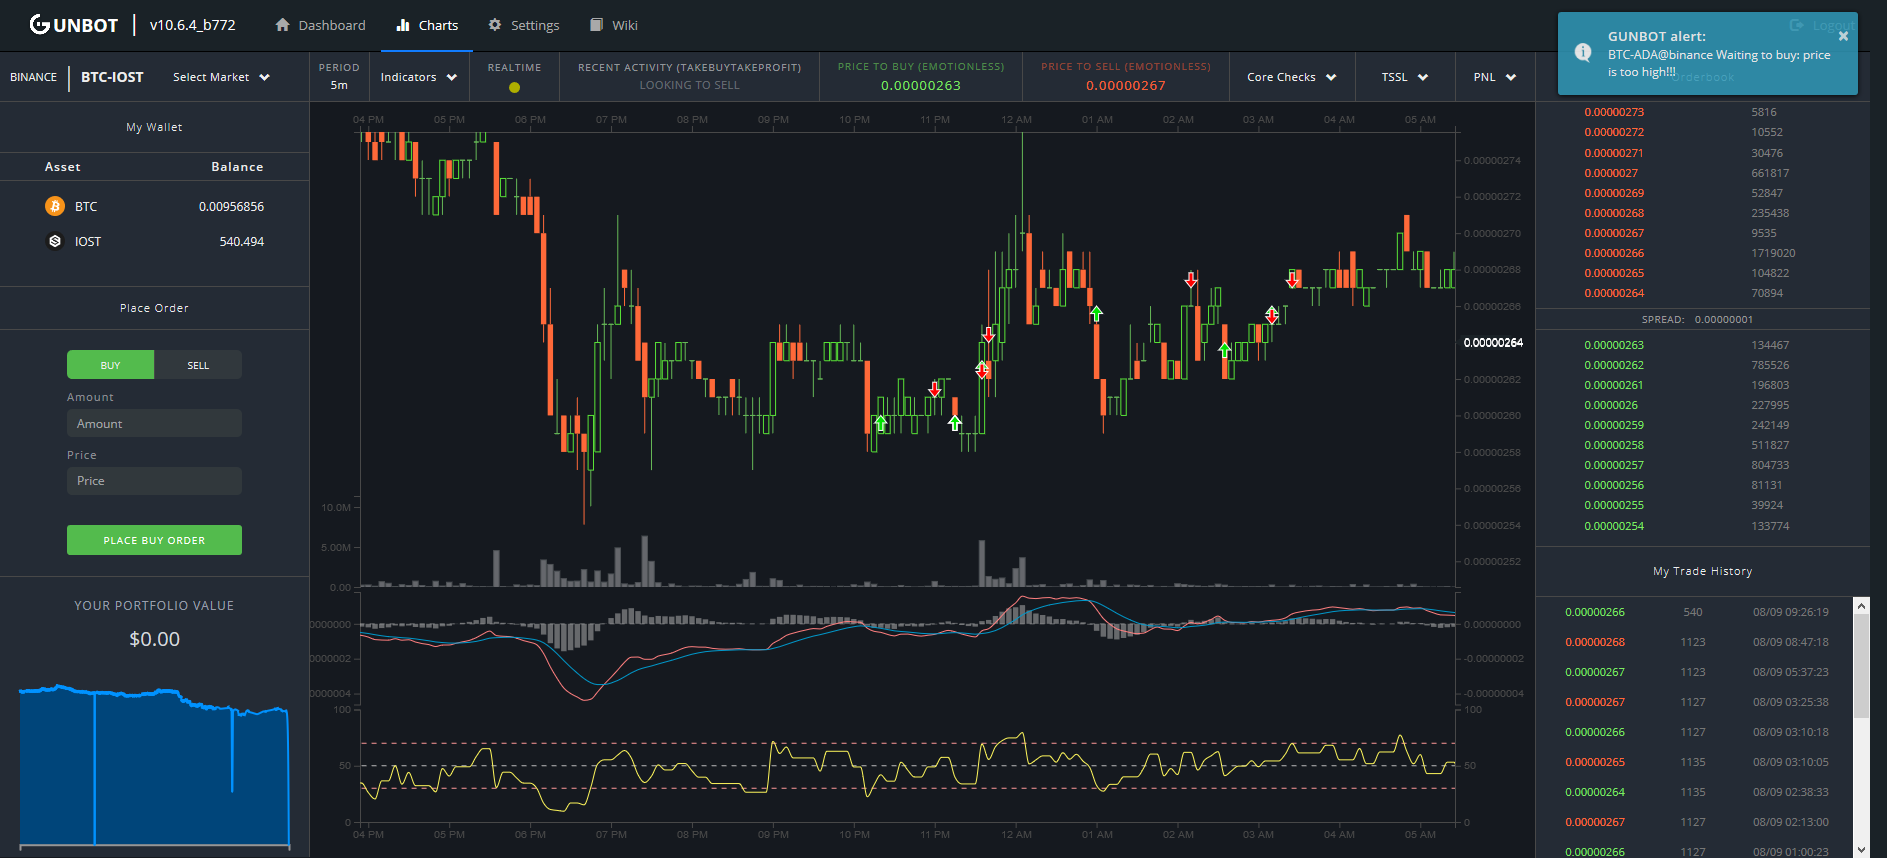Select the BTC balance 0.00956856
The width and height of the screenshot is (1887, 858).
point(231,206)
